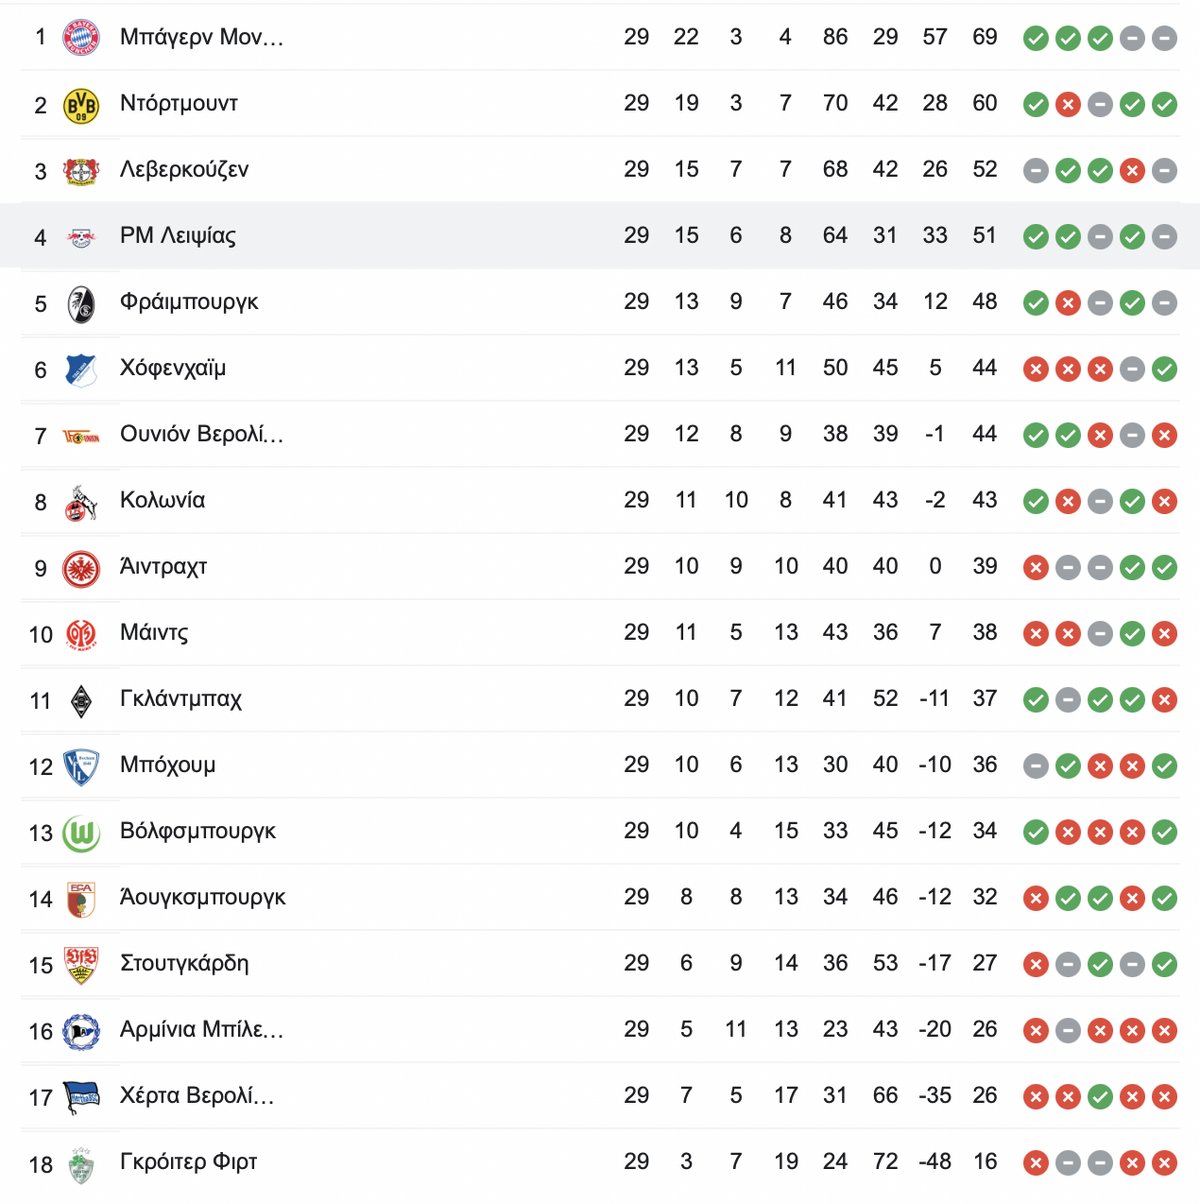Click the Bayern Munich club crest
The width and height of the screenshot is (1200, 1204).
81,38
